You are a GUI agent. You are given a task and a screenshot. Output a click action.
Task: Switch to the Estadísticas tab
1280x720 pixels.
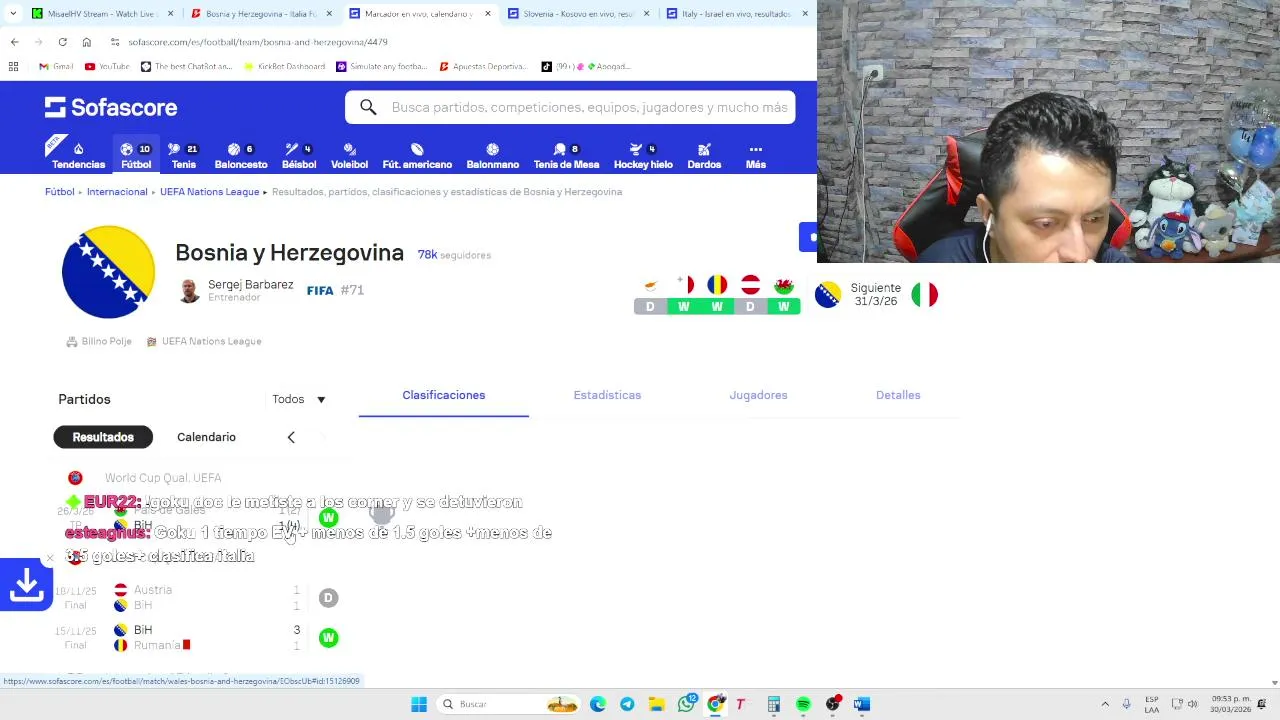(x=607, y=395)
